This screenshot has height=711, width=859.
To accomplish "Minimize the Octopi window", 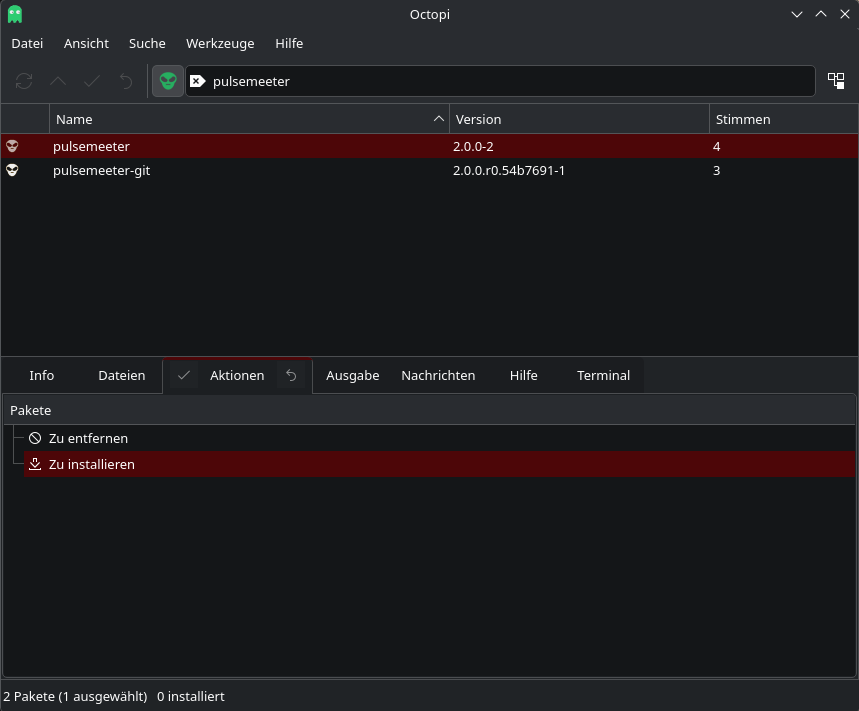I will point(797,14).
